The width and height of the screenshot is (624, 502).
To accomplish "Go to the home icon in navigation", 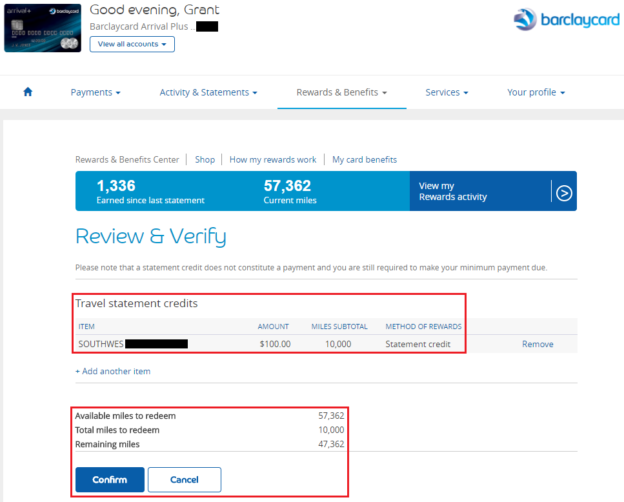I will [x=27, y=92].
